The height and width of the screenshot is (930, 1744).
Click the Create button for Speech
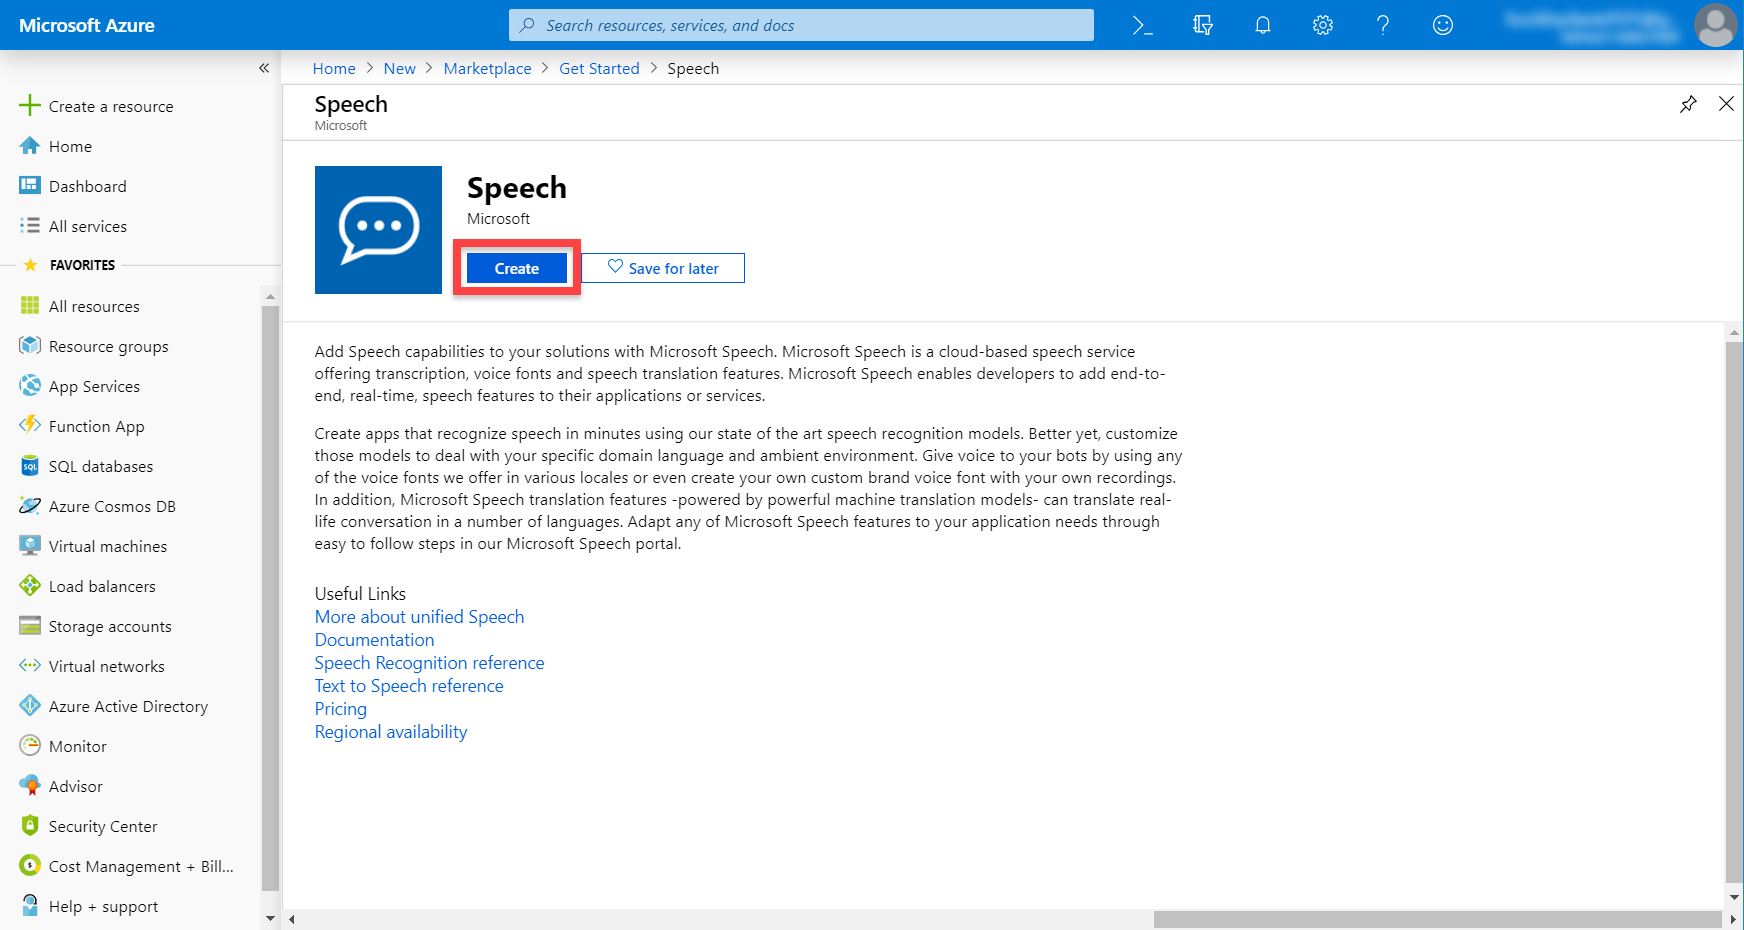coord(517,268)
